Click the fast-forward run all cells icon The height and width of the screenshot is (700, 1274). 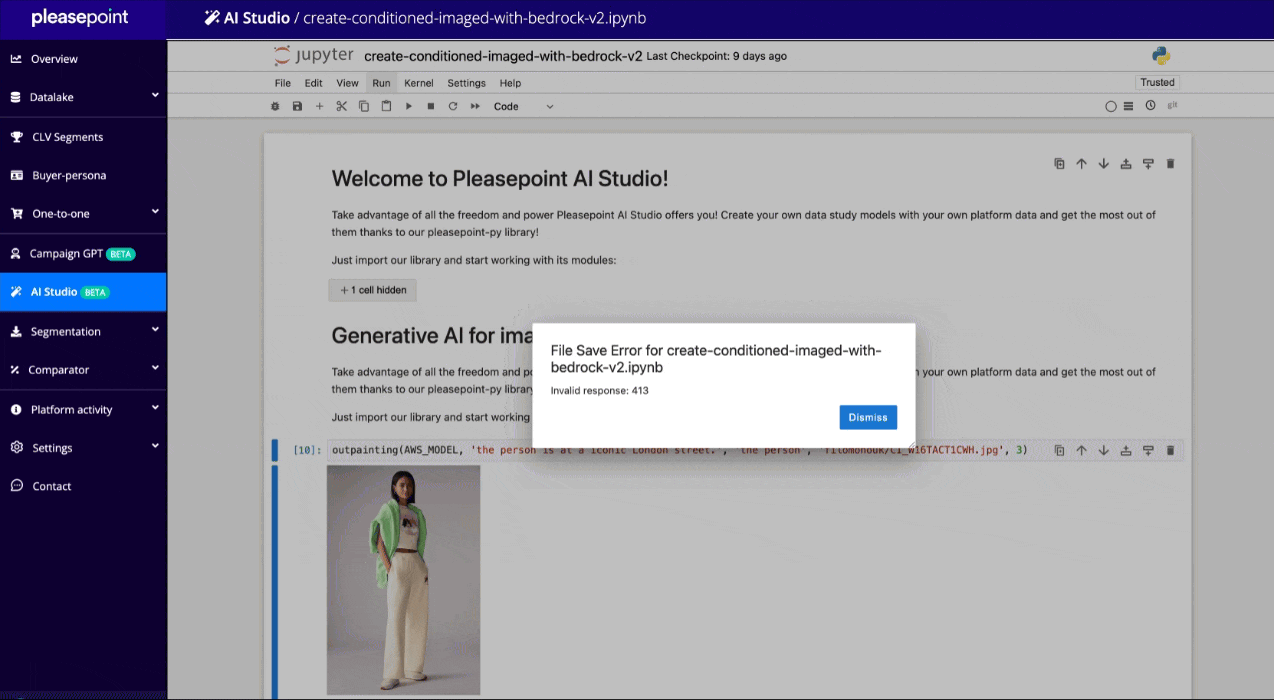pyautogui.click(x=475, y=106)
